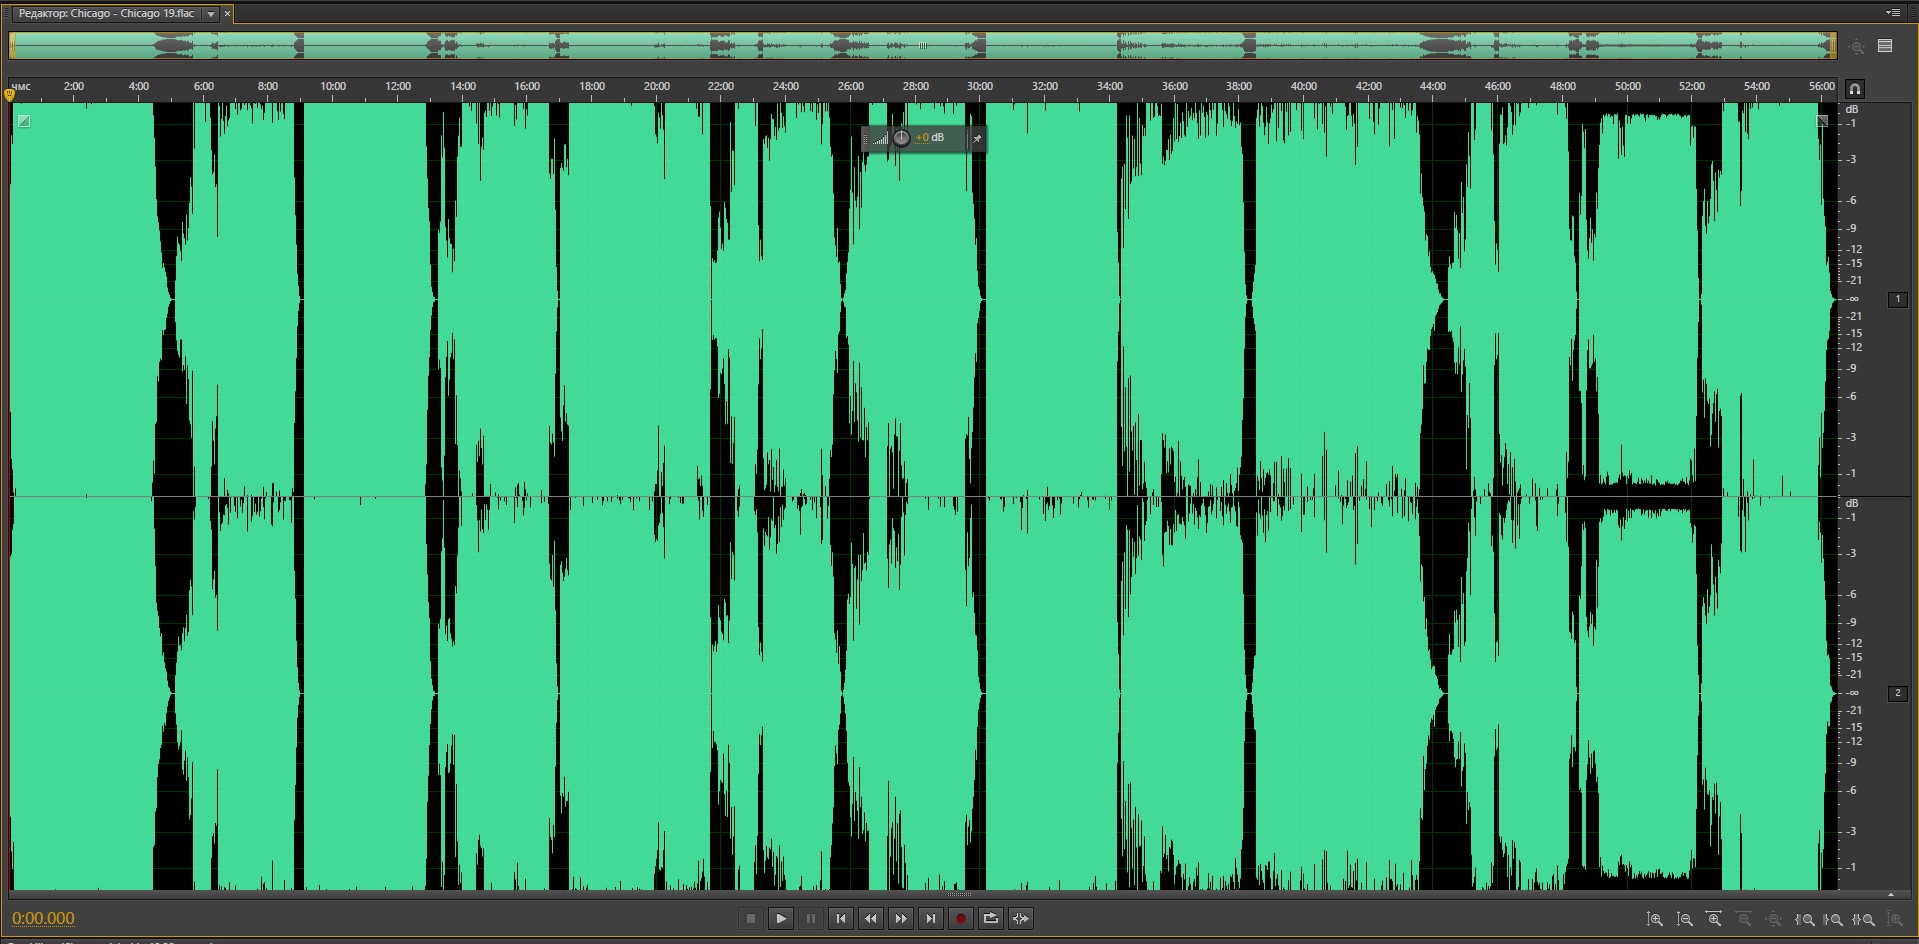Screen dimensions: 1919x944
Task: Click the fast forward transport button
Action: (x=900, y=919)
